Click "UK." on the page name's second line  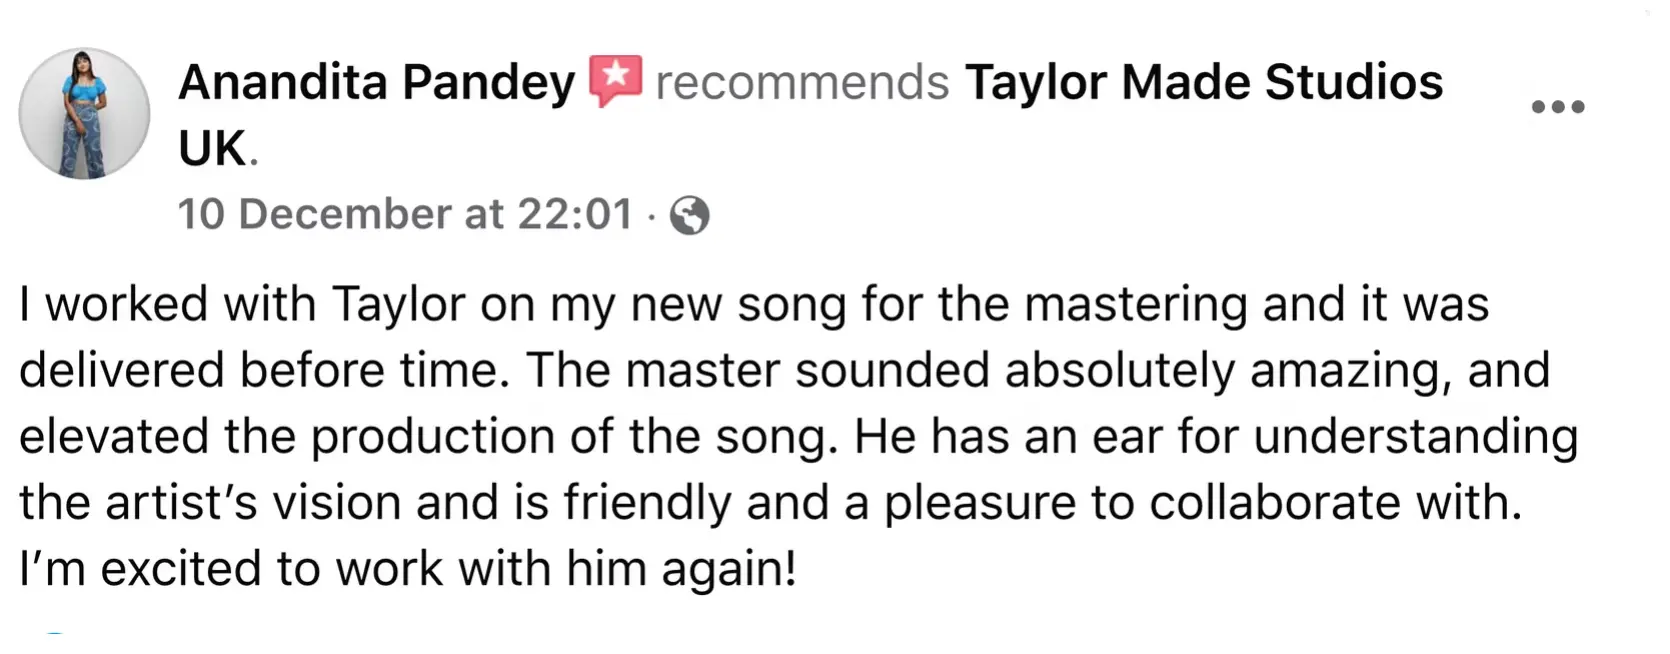click(x=214, y=149)
